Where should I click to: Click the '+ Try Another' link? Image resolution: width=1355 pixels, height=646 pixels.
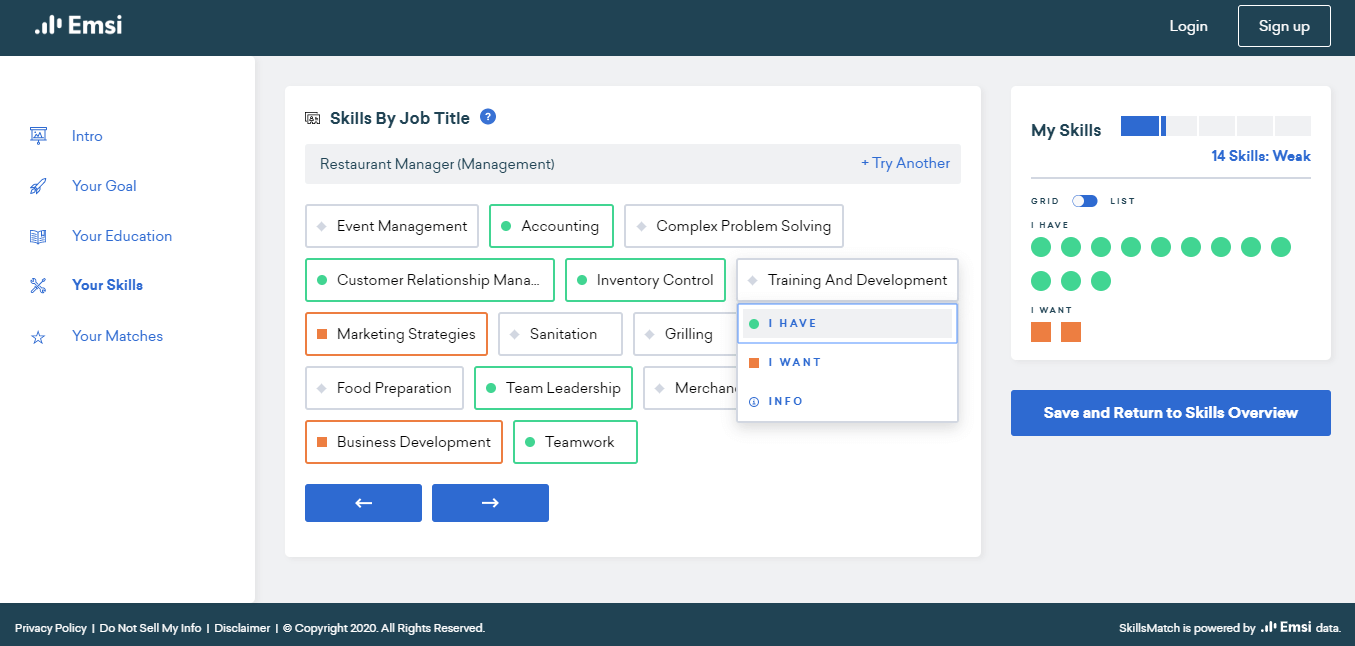[x=905, y=163]
